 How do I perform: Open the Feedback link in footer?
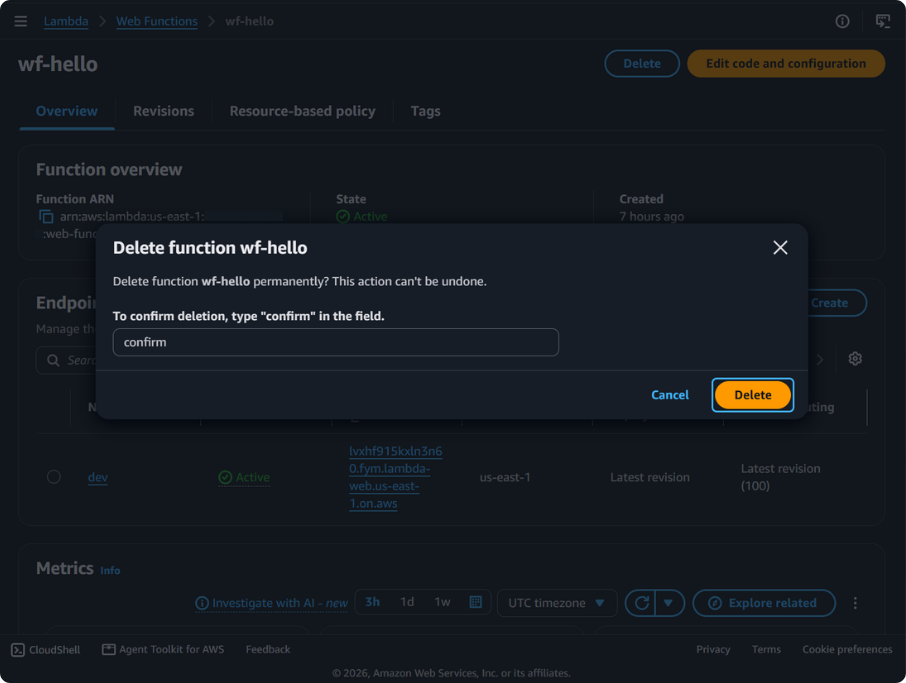click(268, 649)
